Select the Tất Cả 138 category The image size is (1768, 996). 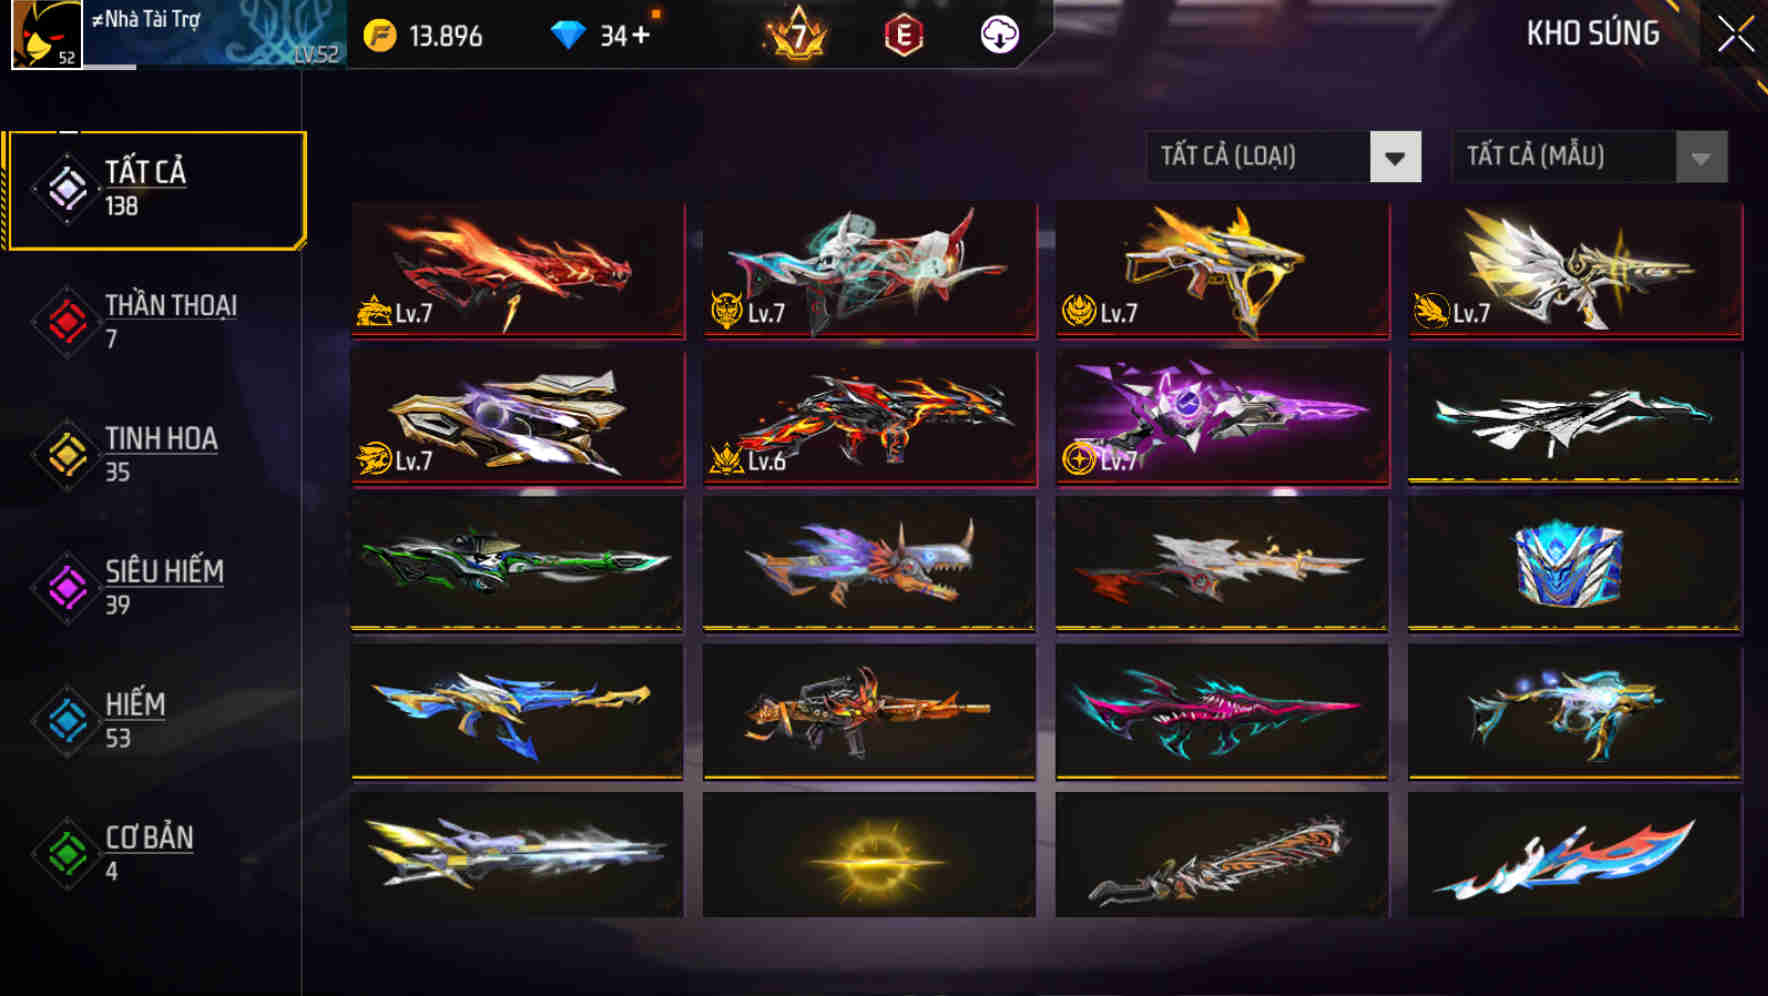154,190
